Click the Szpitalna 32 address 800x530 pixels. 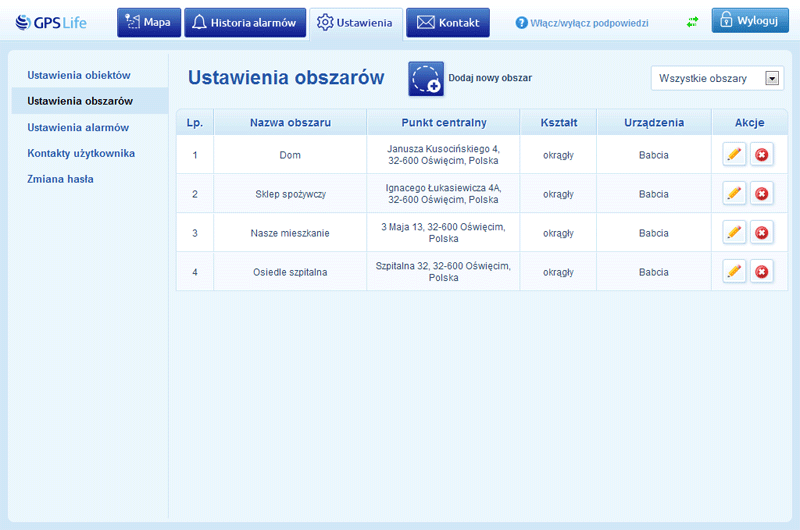tap(443, 271)
